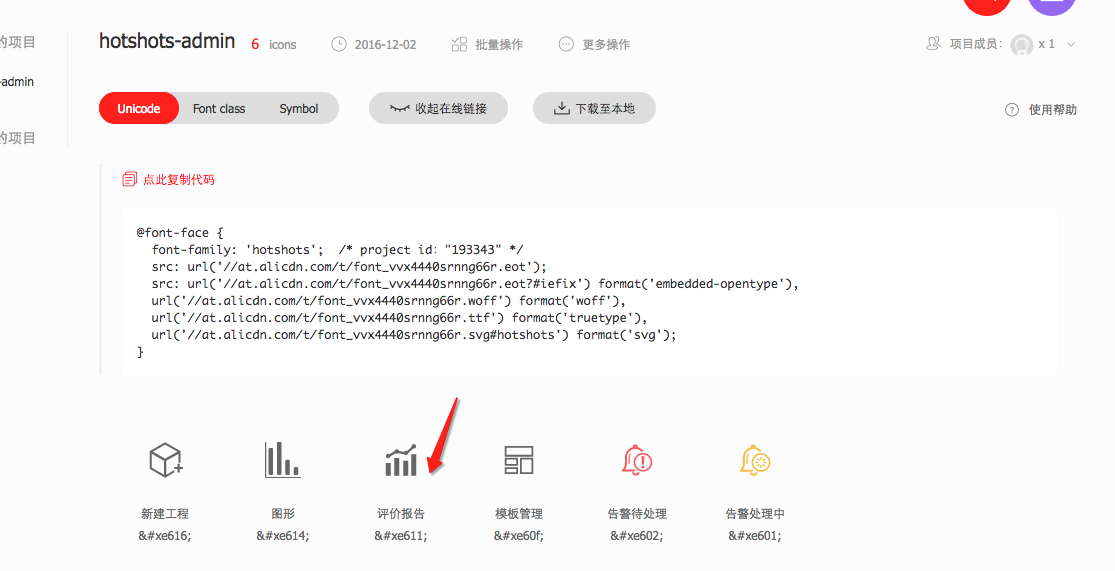The width and height of the screenshot is (1115, 571).
Task: Select the red 告警待处理 bell icon
Action: [637, 460]
